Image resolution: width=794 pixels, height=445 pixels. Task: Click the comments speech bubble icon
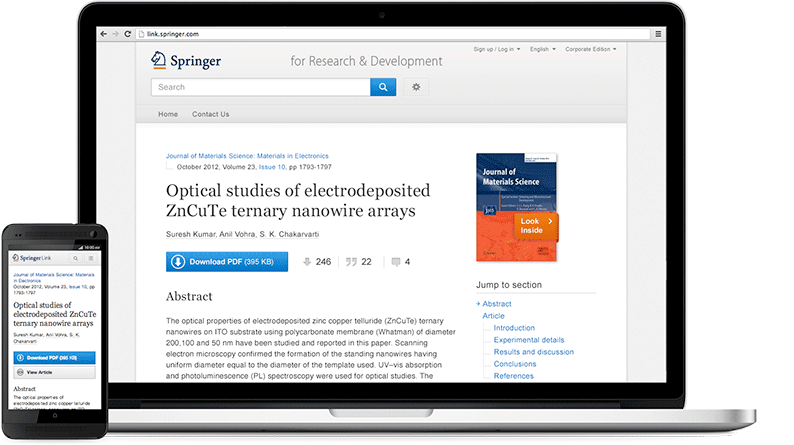396,262
